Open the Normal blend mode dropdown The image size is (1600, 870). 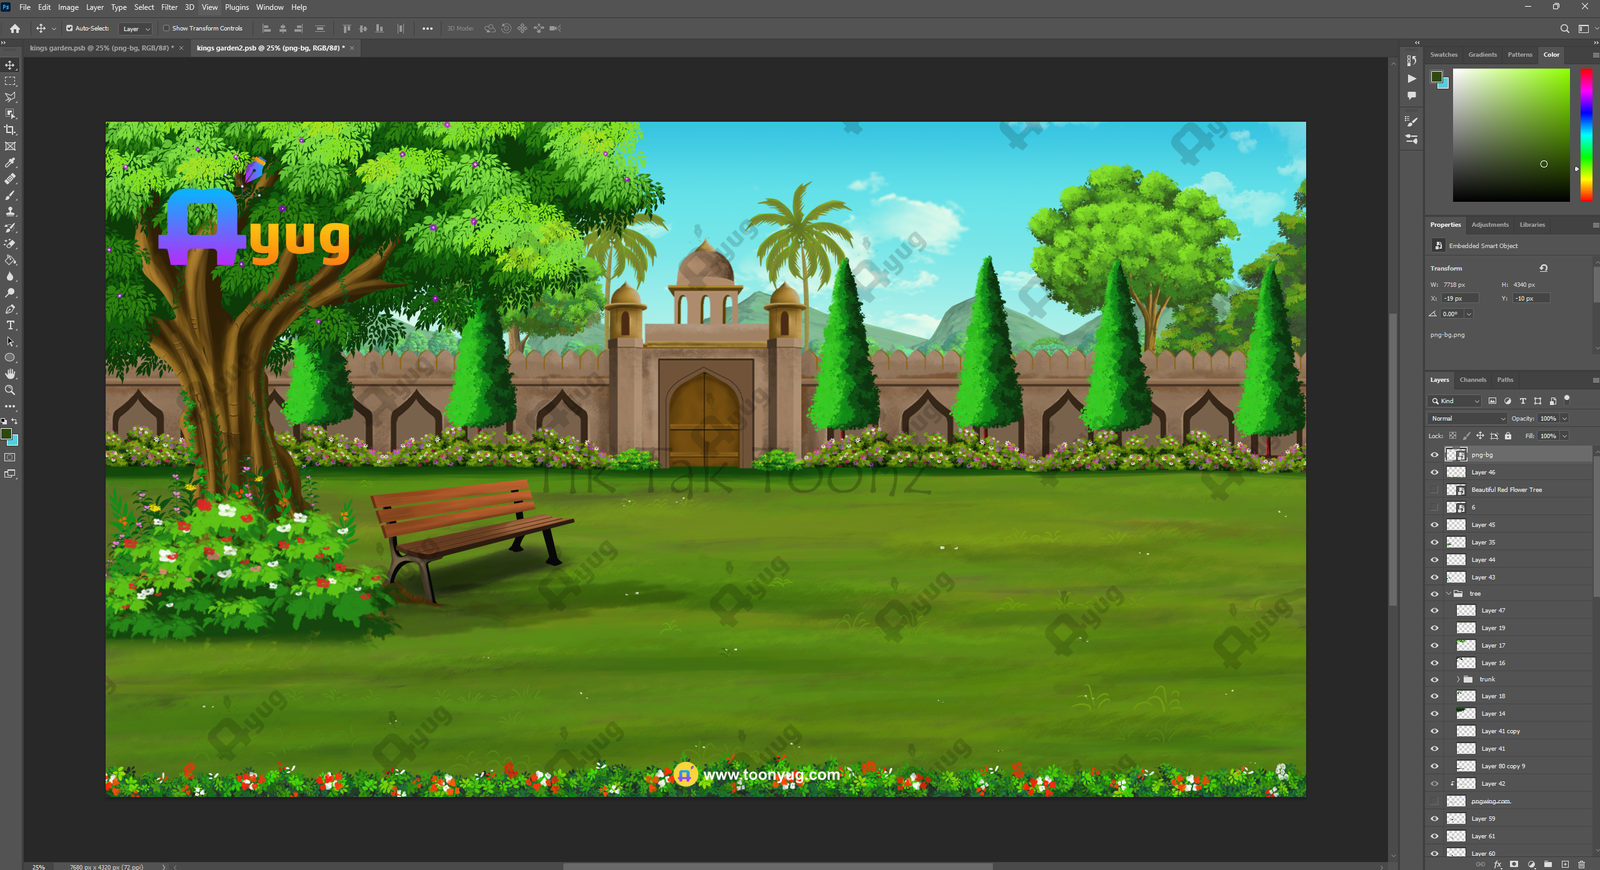tap(1467, 419)
